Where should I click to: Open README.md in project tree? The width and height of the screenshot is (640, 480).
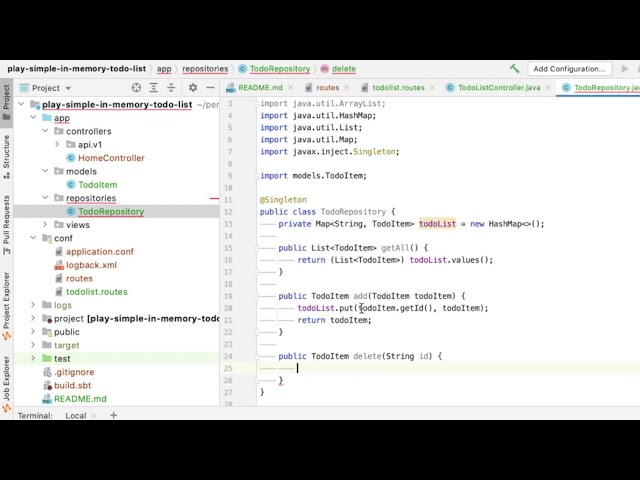(x=80, y=399)
